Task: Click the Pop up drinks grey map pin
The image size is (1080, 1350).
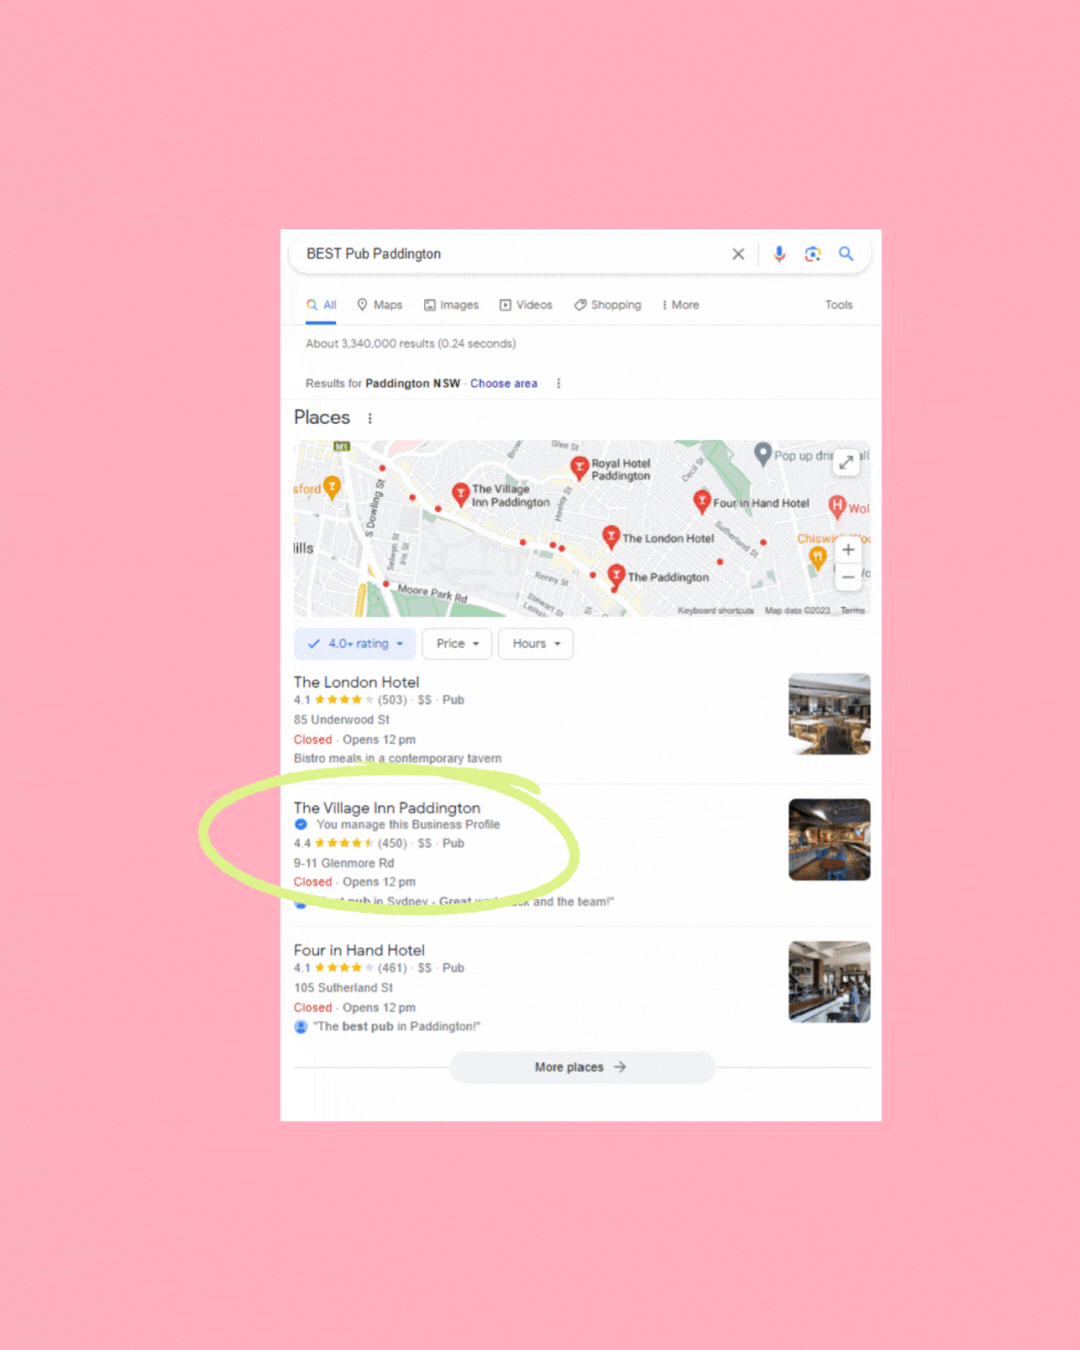Action: tap(762, 454)
